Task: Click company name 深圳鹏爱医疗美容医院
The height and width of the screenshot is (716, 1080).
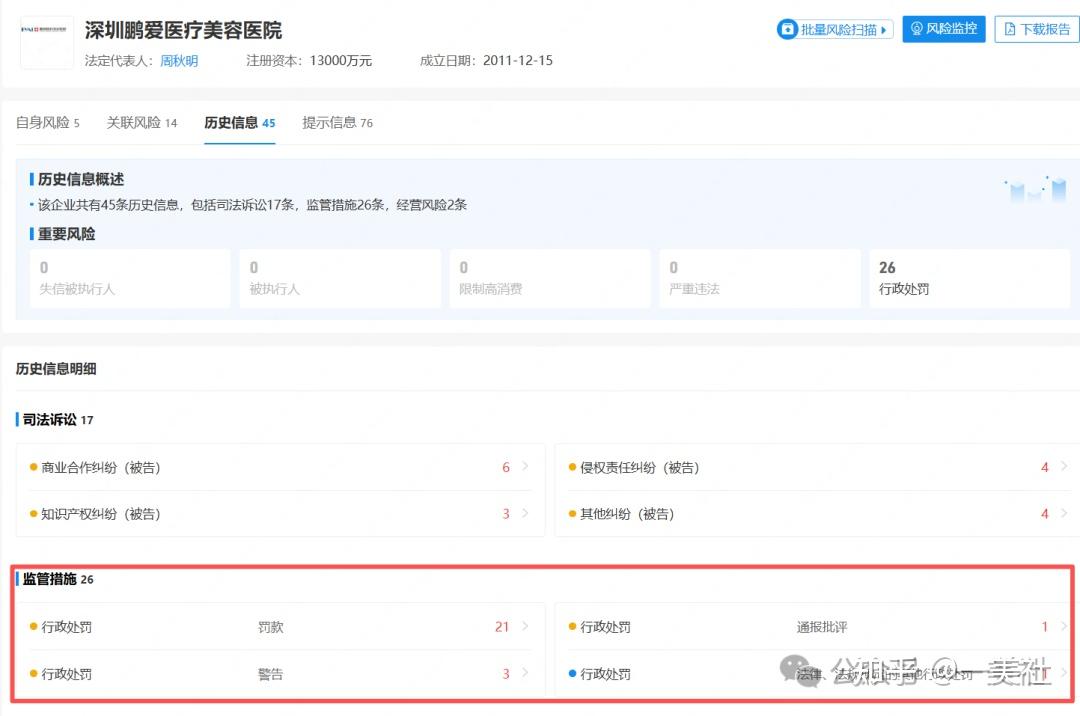Action: click(x=183, y=30)
